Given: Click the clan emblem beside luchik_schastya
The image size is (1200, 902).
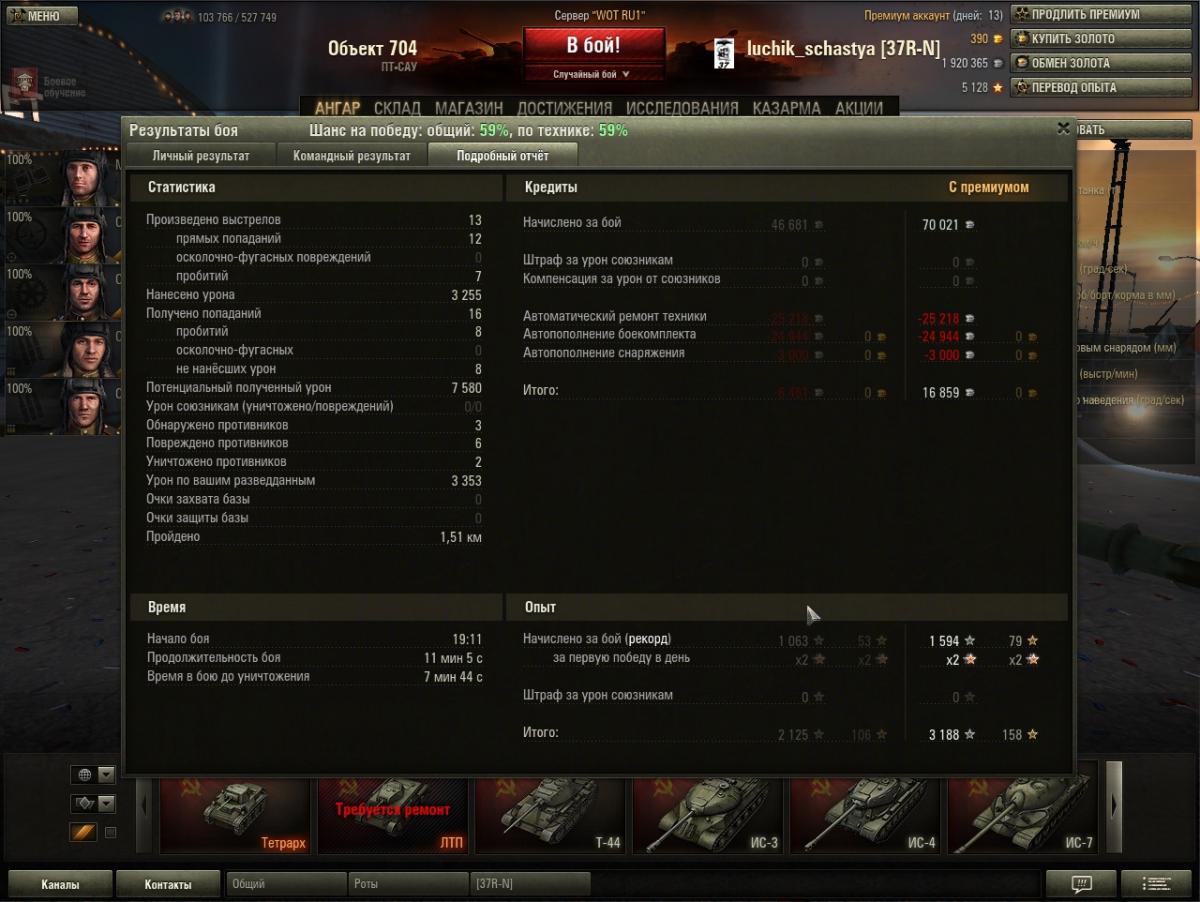Looking at the screenshot, I should click(724, 55).
